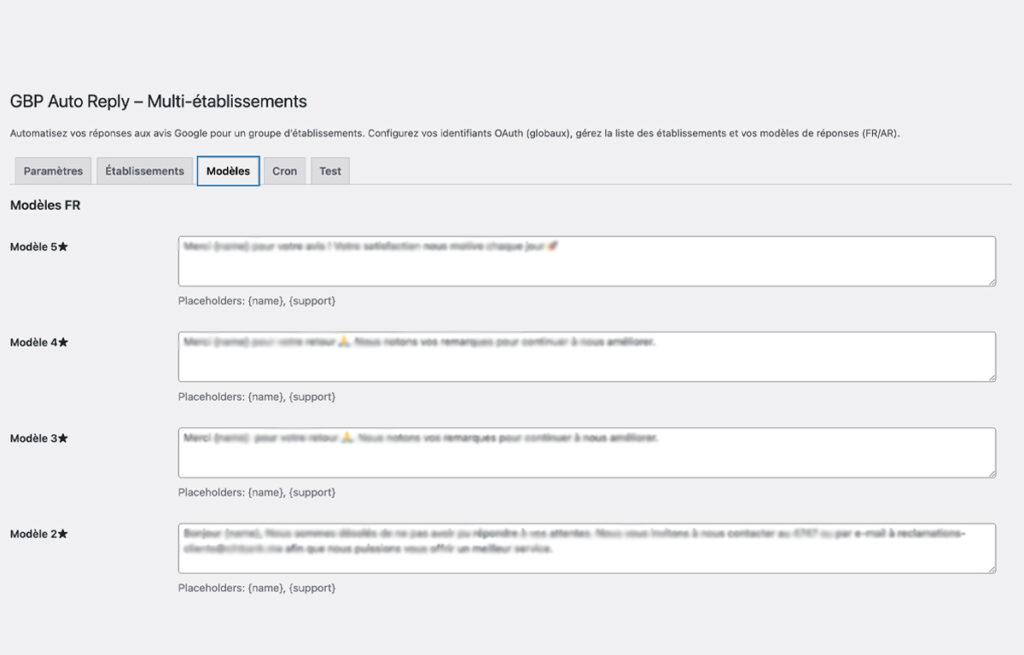Viewport: 1024px width, 655px height.
Task: Grab the Modèle 5★ textarea resize handle
Action: (x=991, y=282)
